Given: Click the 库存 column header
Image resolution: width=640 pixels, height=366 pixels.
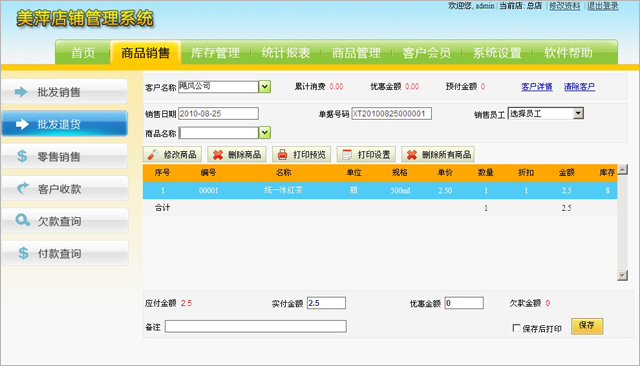Looking at the screenshot, I should (607, 173).
